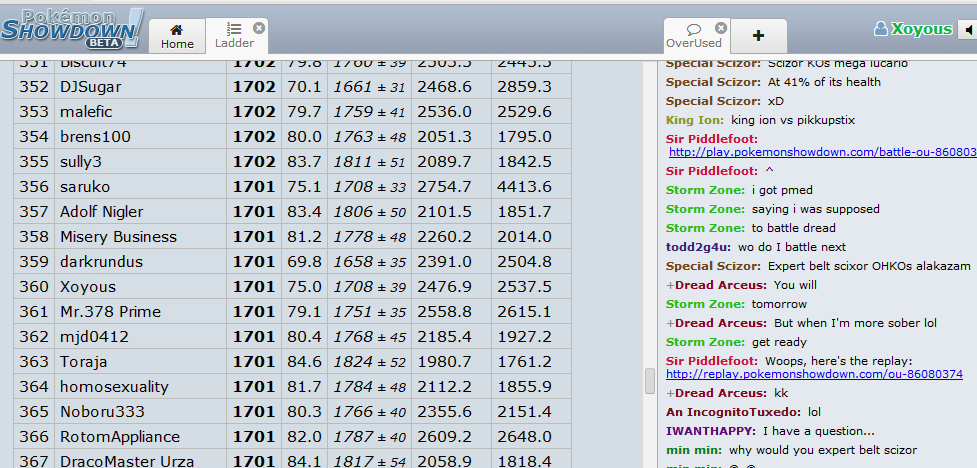Click the 2859.3 value in DJSugar's row
Viewport: 977px width, 468px height.
(524, 87)
